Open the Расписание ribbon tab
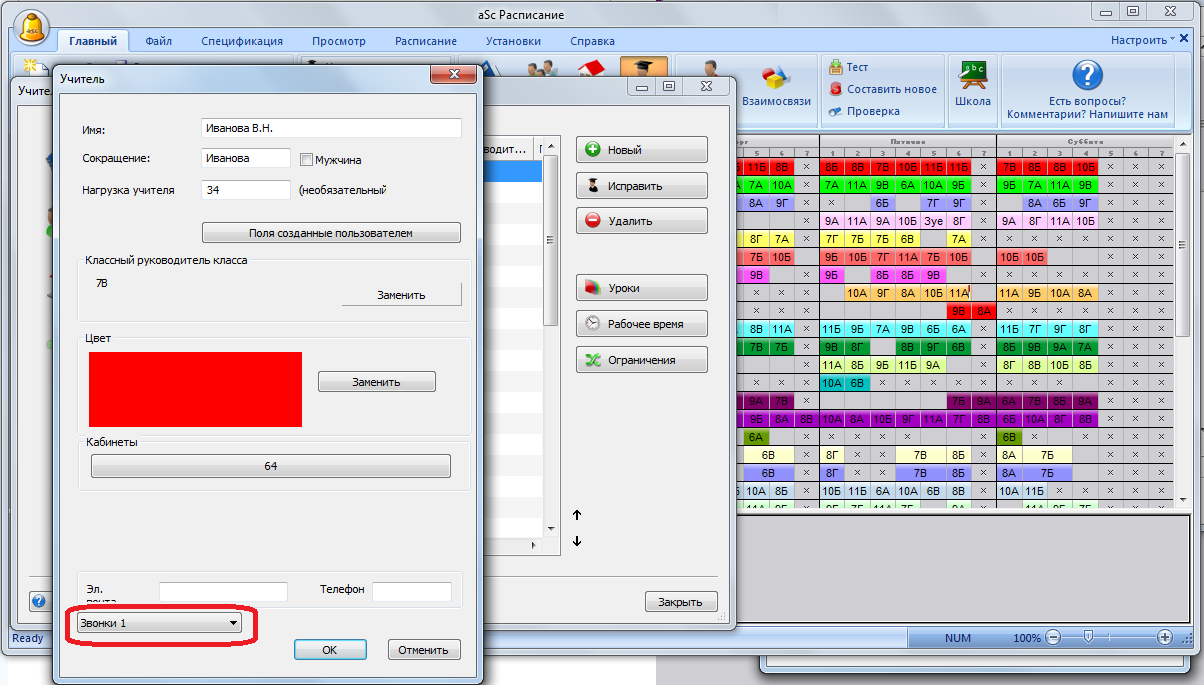1204x685 pixels. (425, 41)
